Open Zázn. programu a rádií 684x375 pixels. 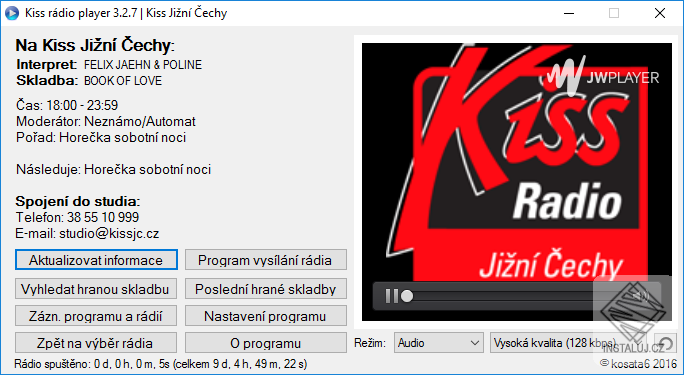click(96, 316)
